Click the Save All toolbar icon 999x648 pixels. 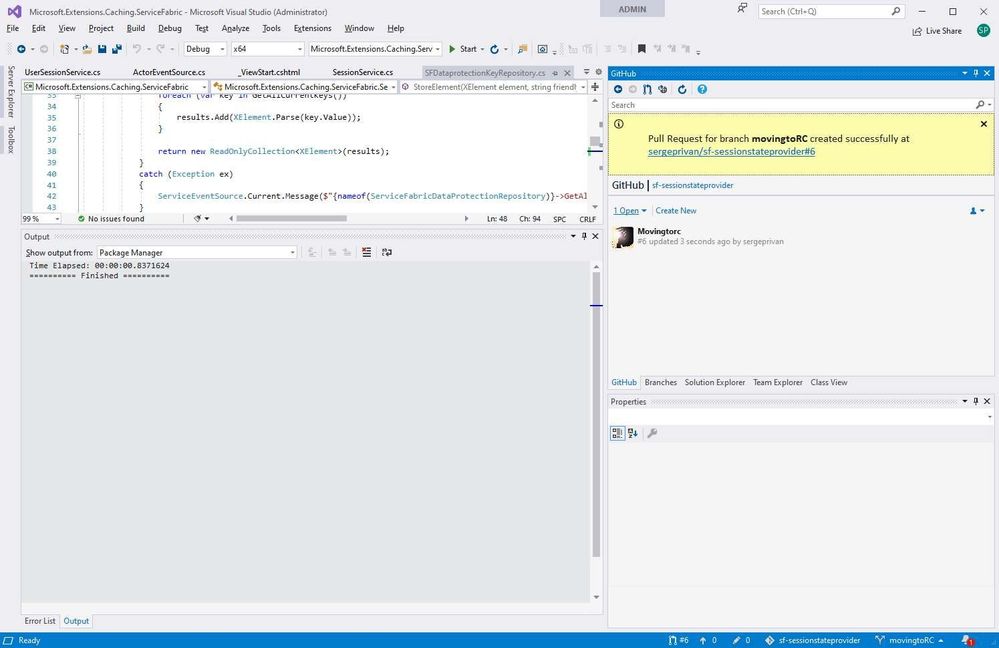tap(117, 49)
